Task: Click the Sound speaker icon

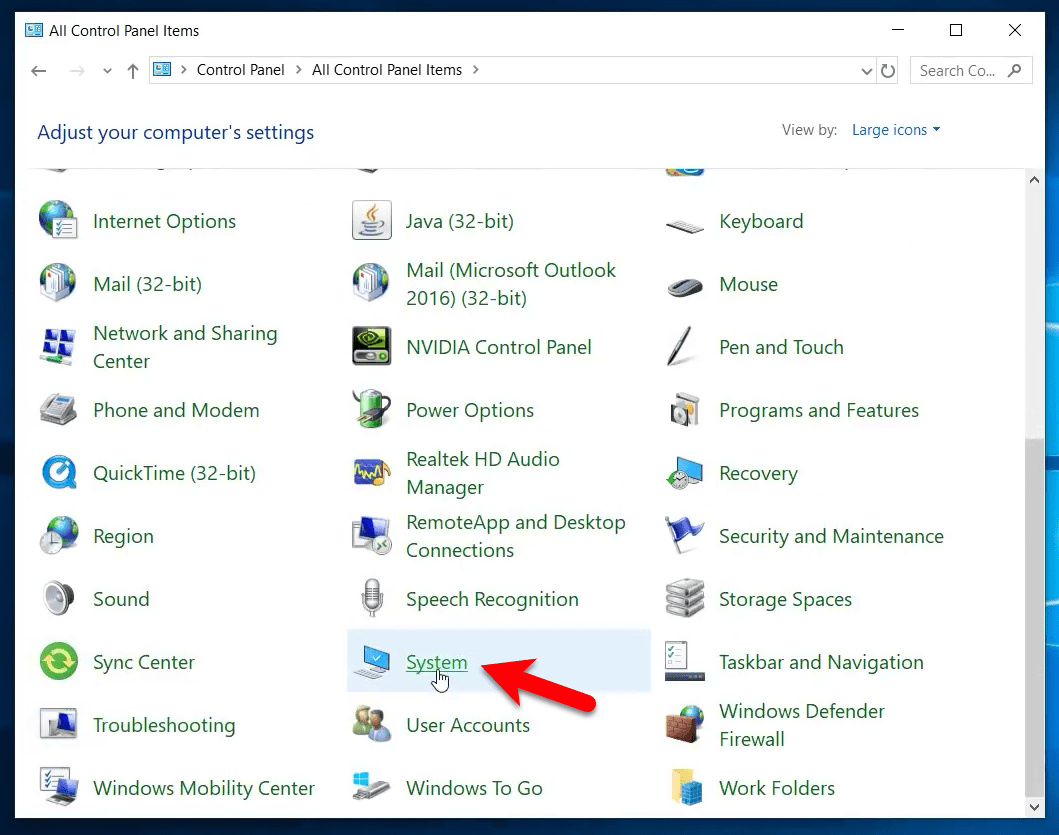Action: [58, 599]
